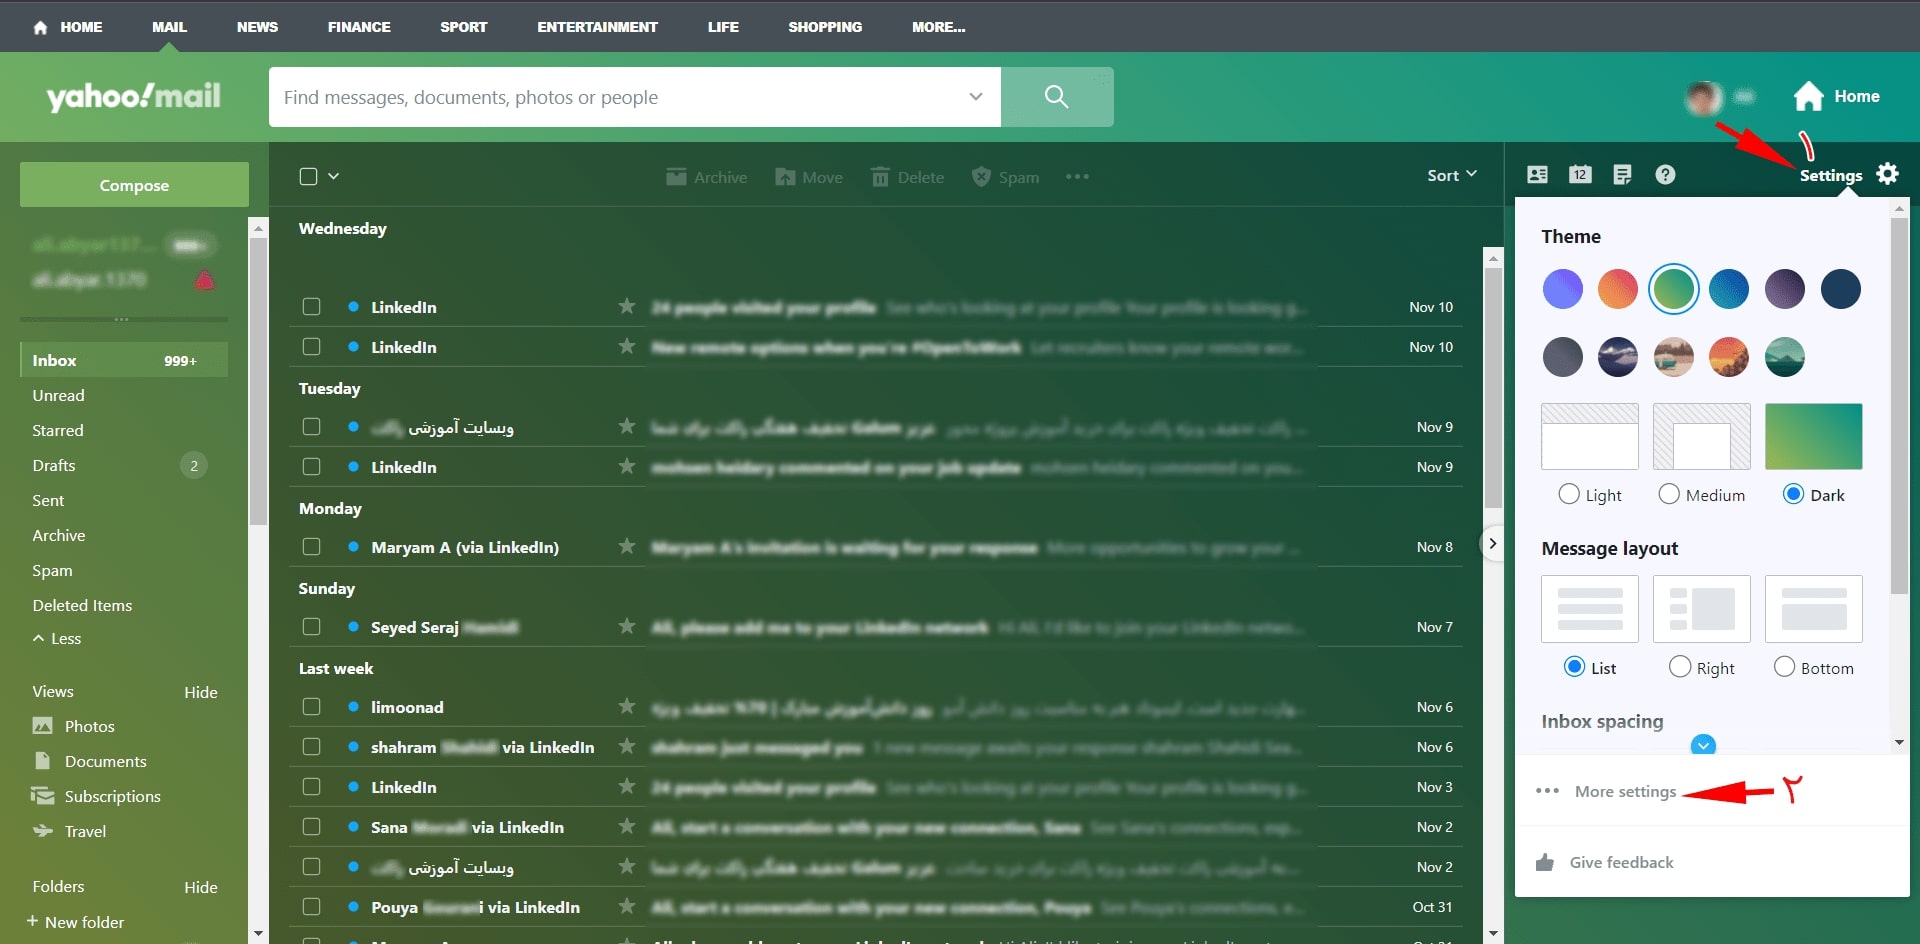Screen dimensions: 1920x944
Task: Click the Move toolbar icon
Action: tap(785, 177)
